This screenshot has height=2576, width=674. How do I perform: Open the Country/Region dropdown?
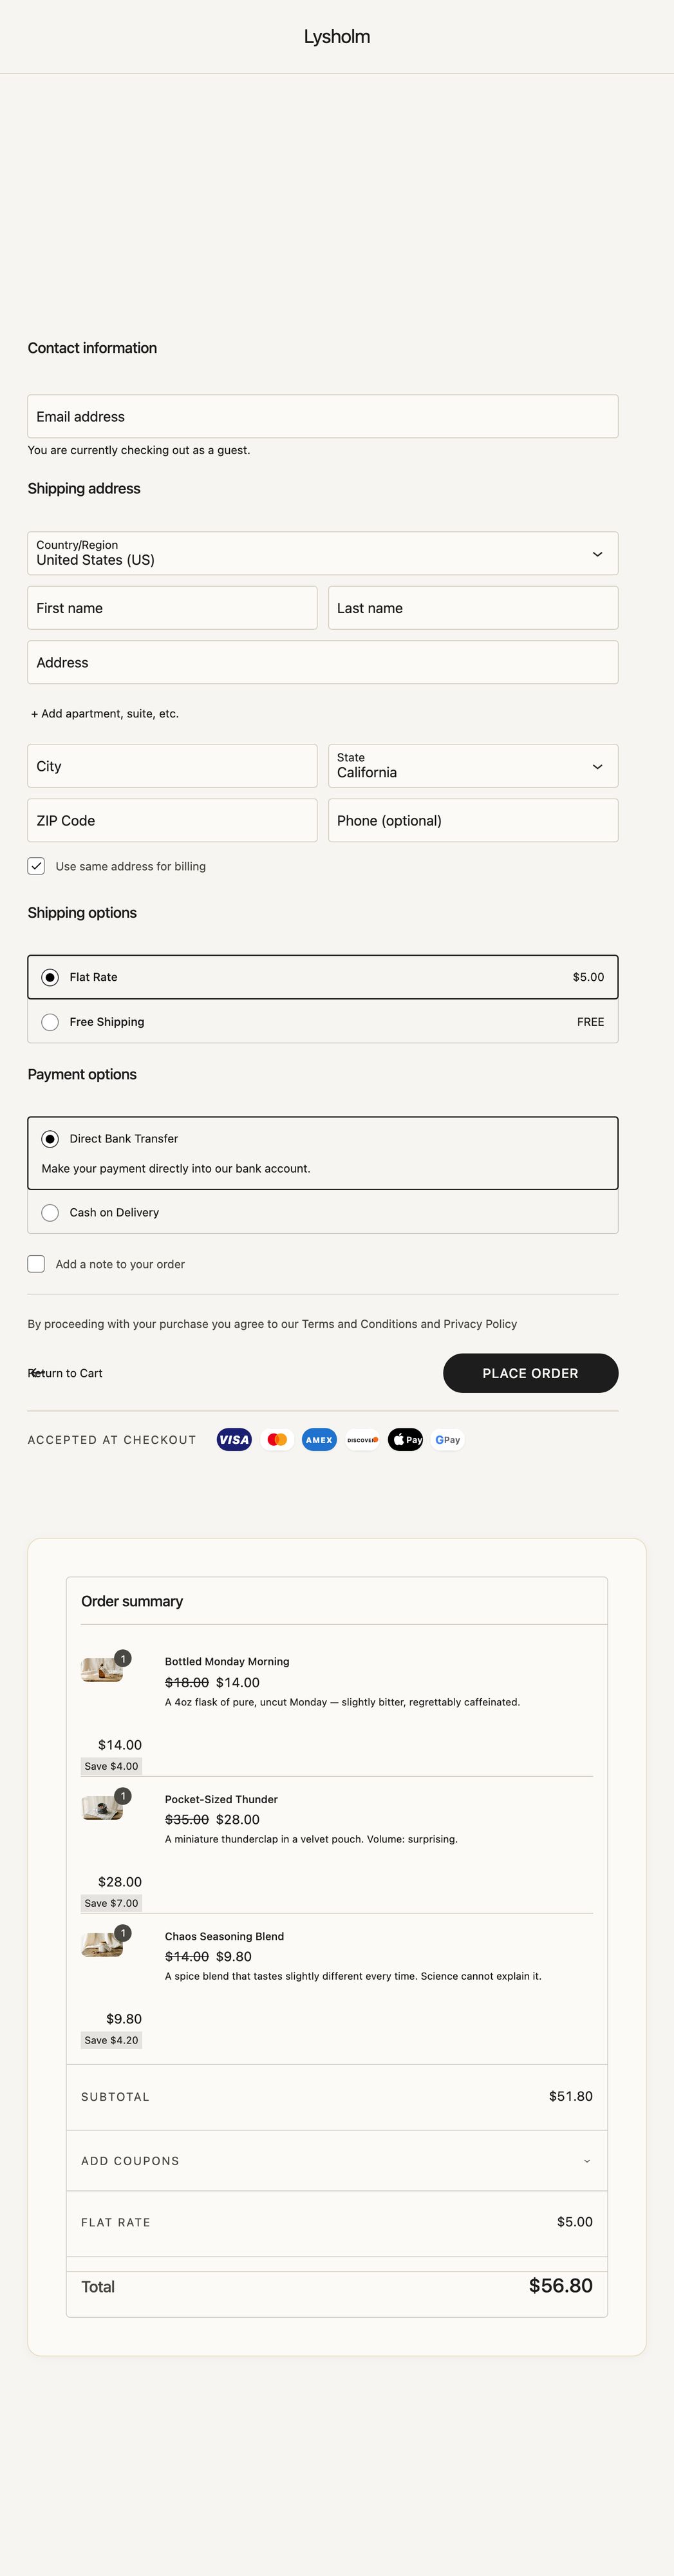[322, 553]
